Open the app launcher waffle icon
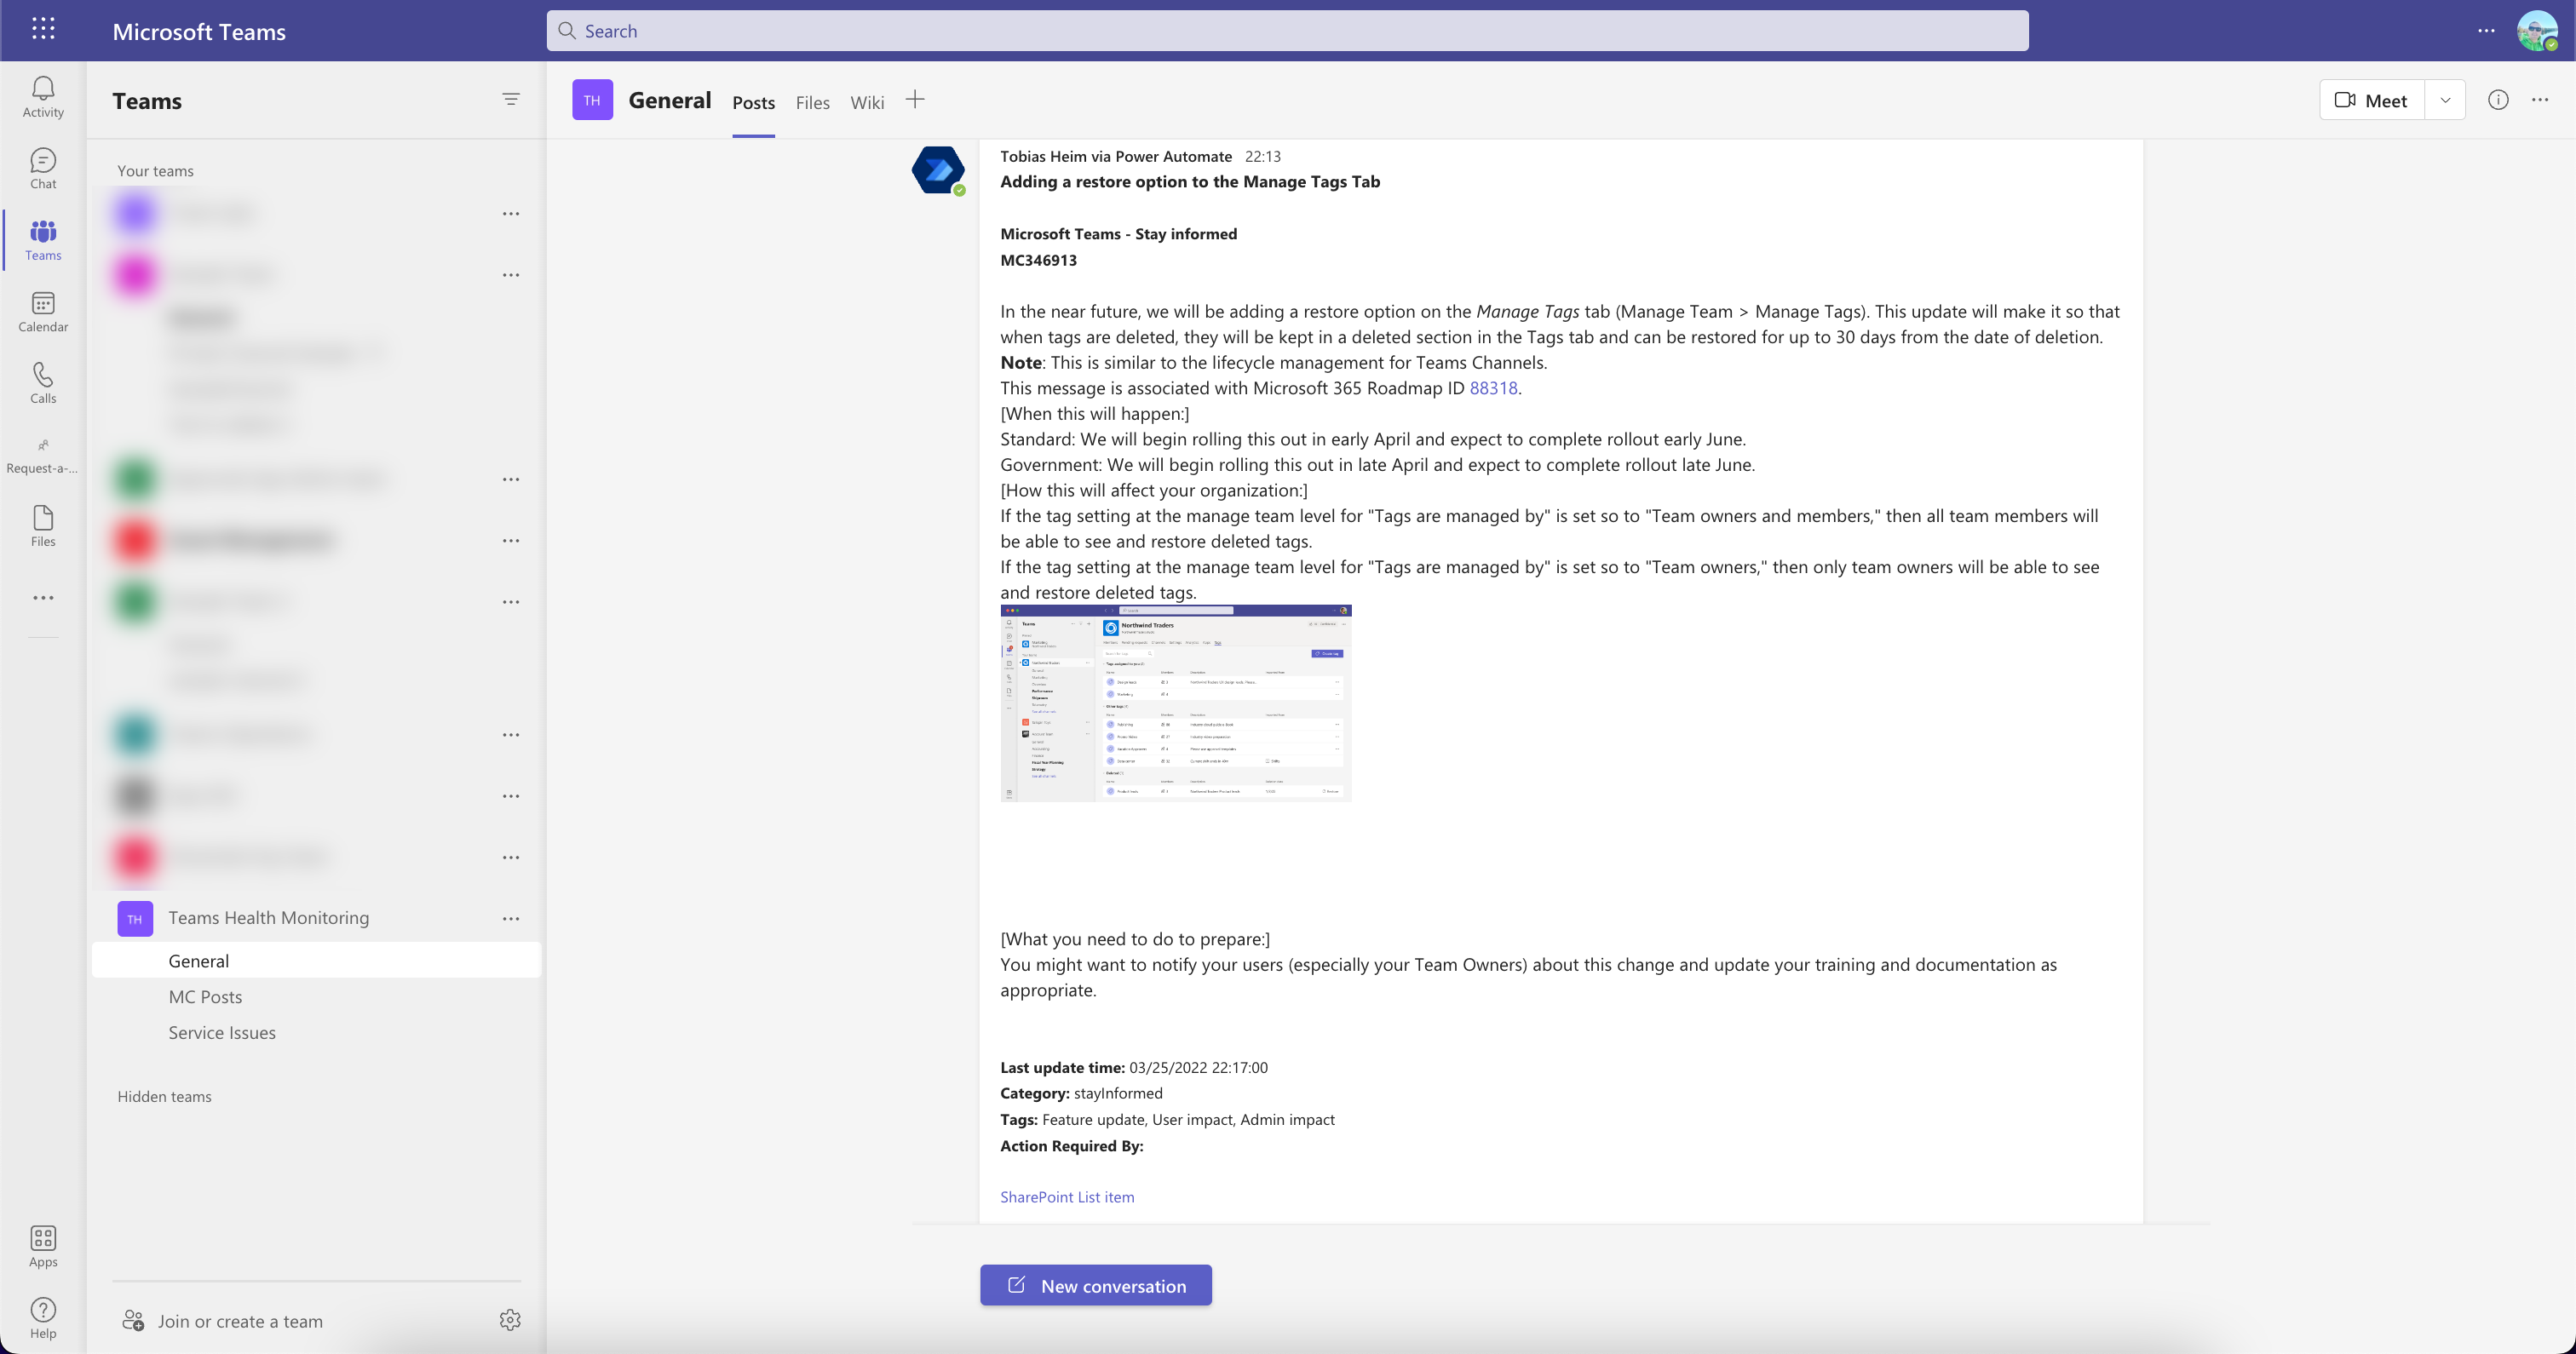This screenshot has width=2576, height=1354. coord(43,29)
